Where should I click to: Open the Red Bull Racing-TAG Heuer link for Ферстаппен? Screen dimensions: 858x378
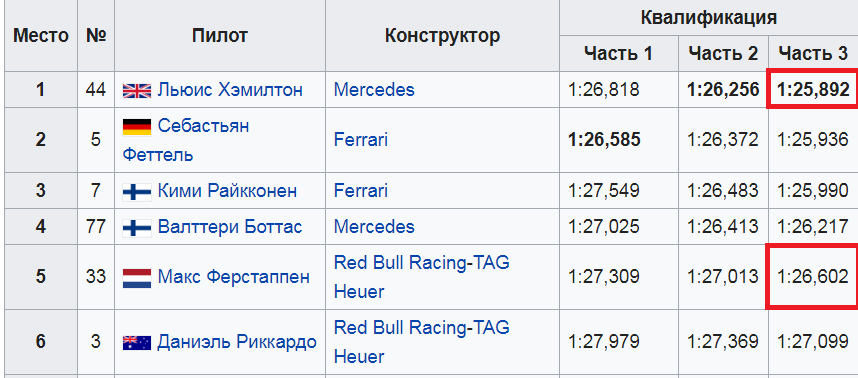click(421, 277)
